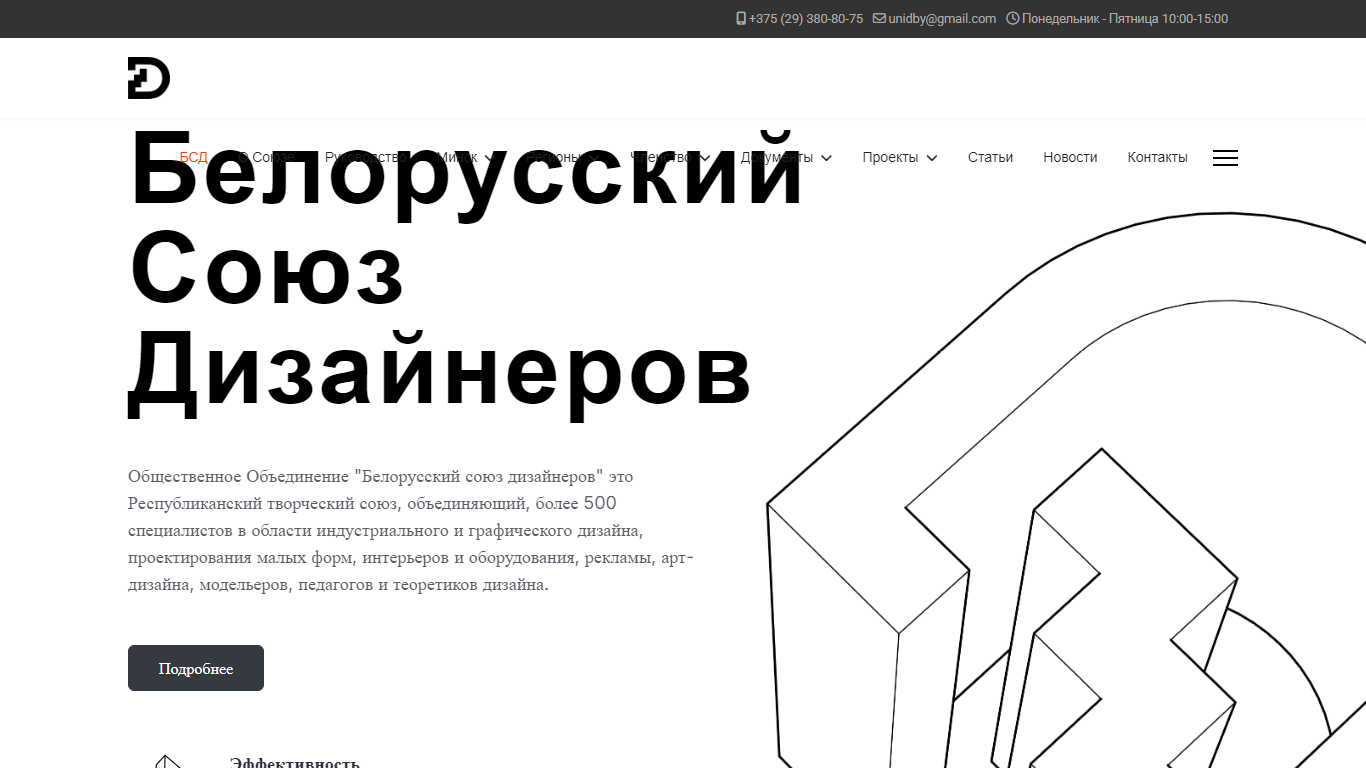Call the number +375 (29) 380-80-75
1366x768 pixels.
tap(806, 18)
